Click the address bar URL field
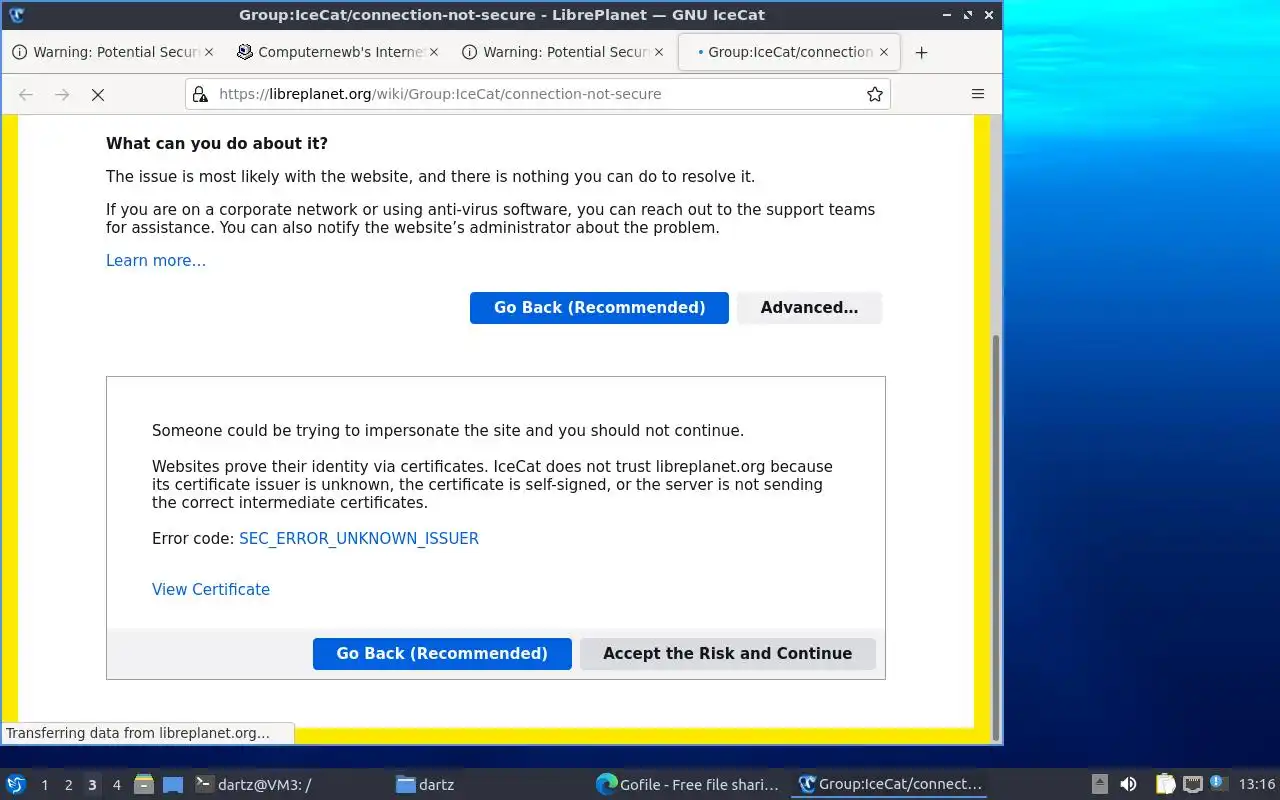 pyautogui.click(x=538, y=94)
